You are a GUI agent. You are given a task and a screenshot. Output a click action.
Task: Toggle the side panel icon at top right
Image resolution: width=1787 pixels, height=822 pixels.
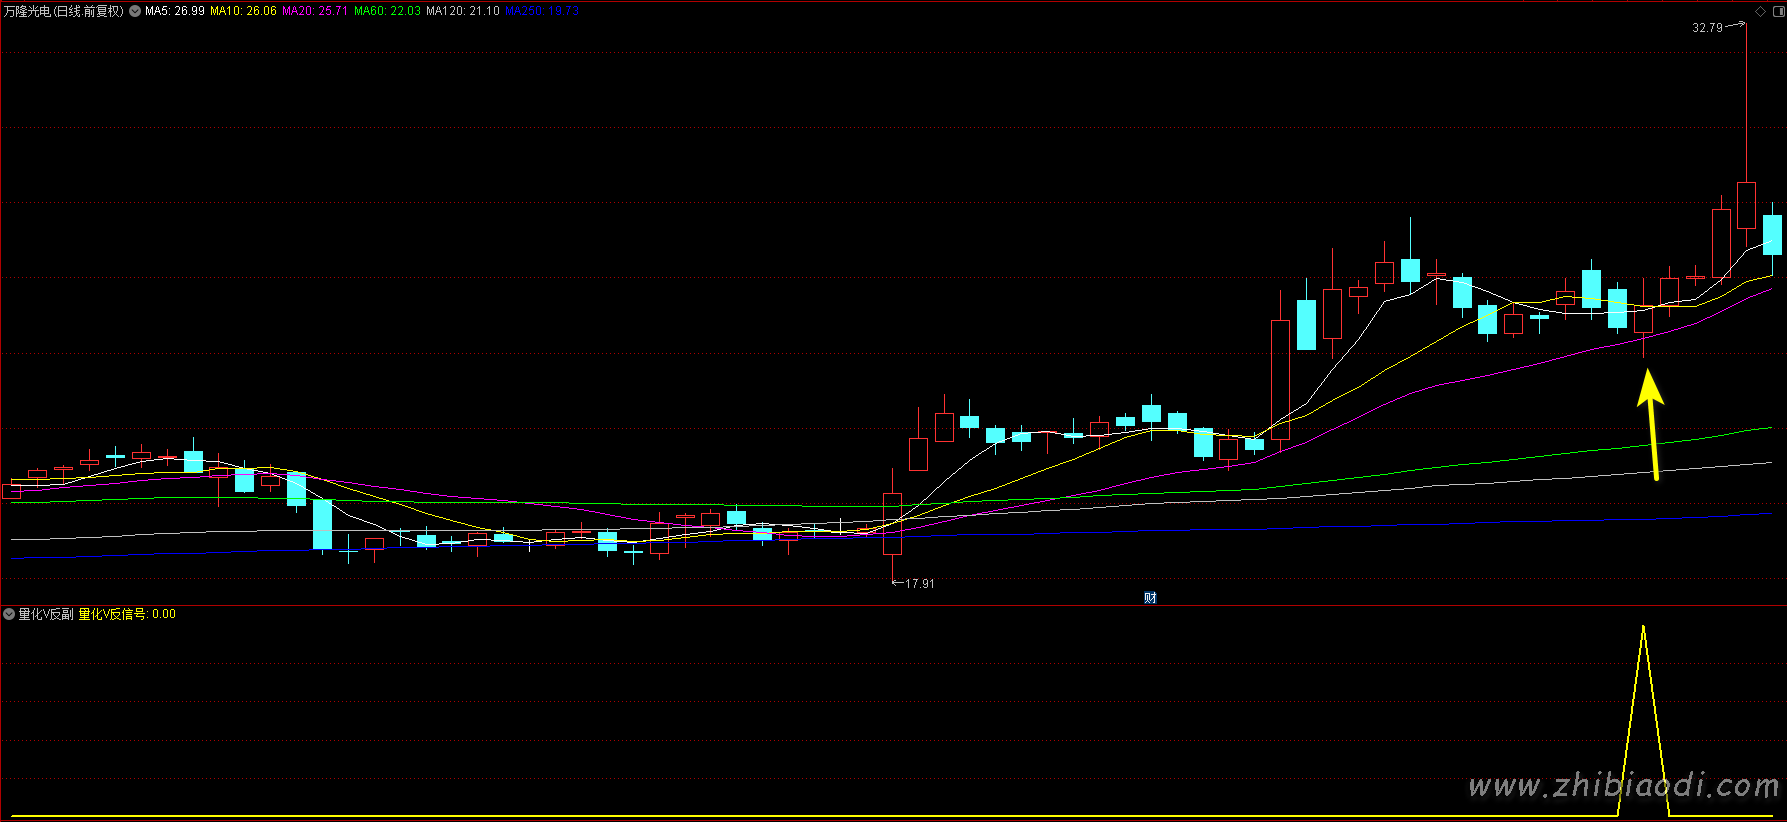[1778, 11]
